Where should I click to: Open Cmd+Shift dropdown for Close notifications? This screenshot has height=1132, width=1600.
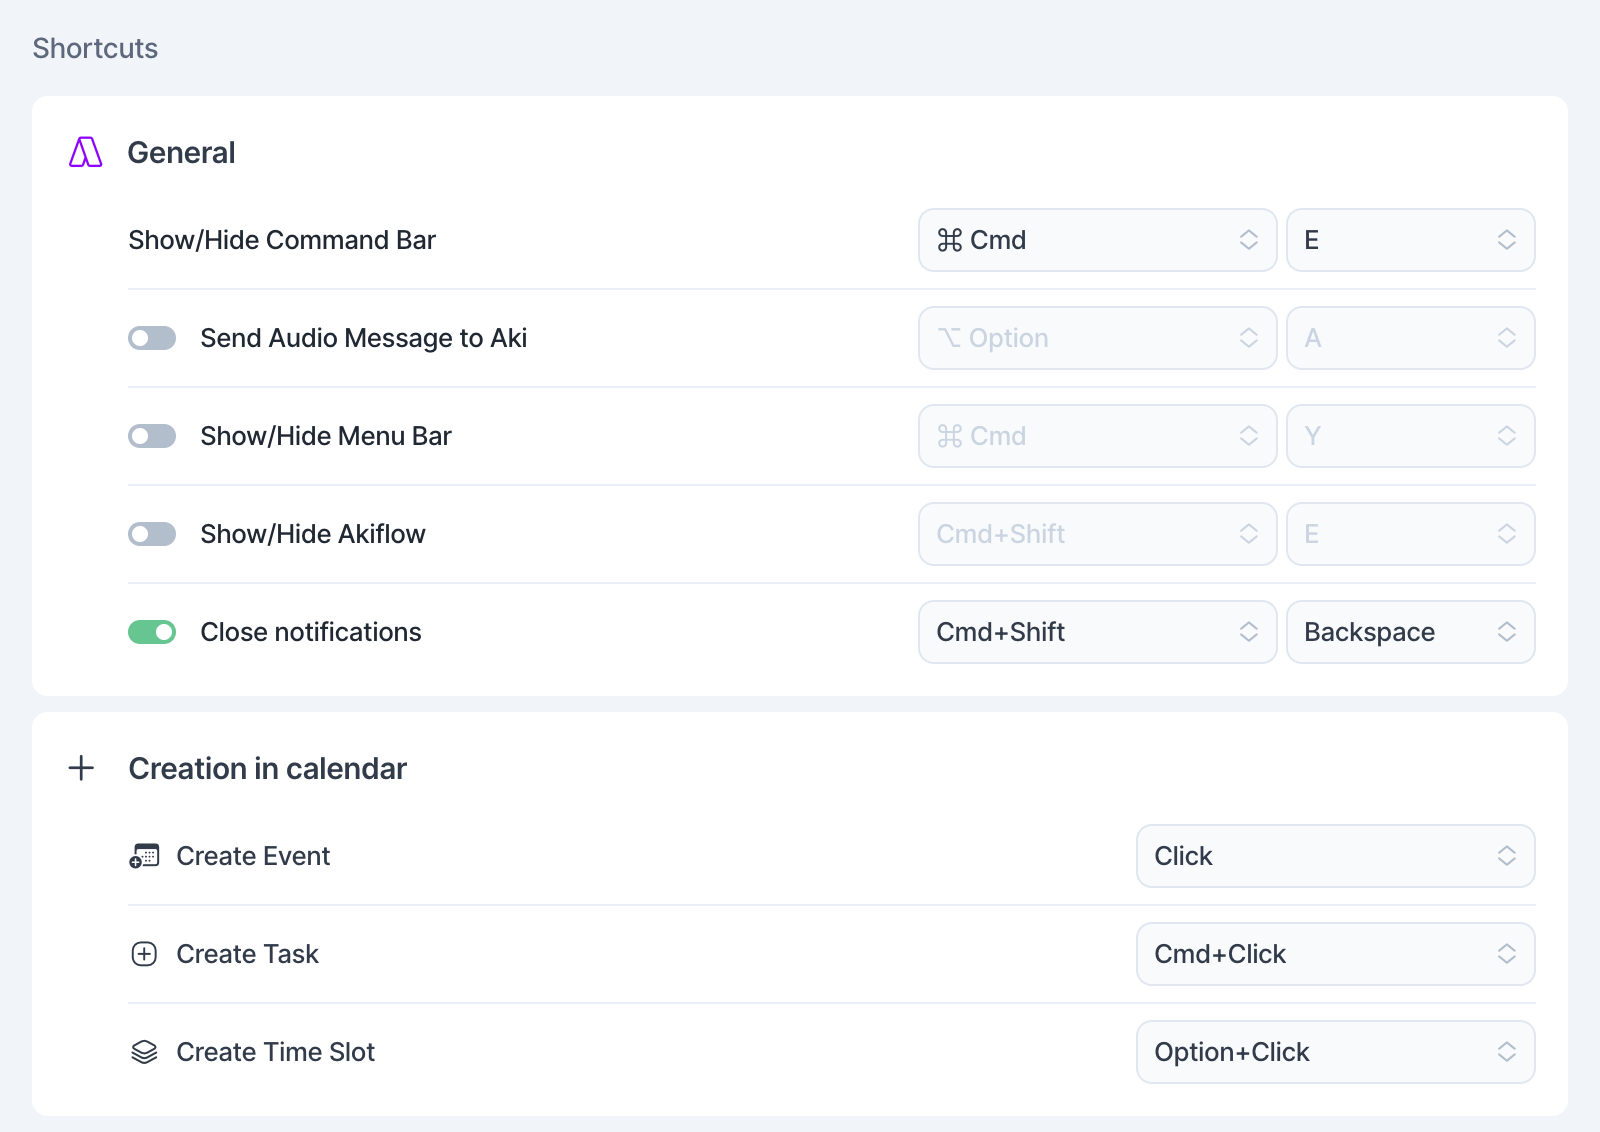(x=1097, y=632)
